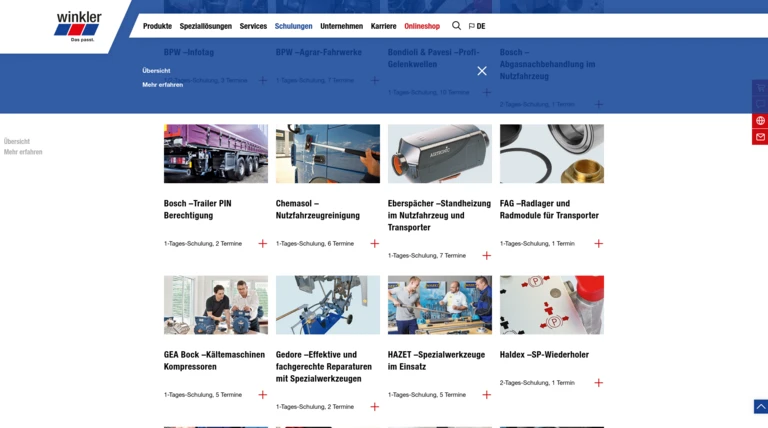768x428 pixels.
Task: Close the blue submenu overlay with X
Action: pyautogui.click(x=482, y=71)
